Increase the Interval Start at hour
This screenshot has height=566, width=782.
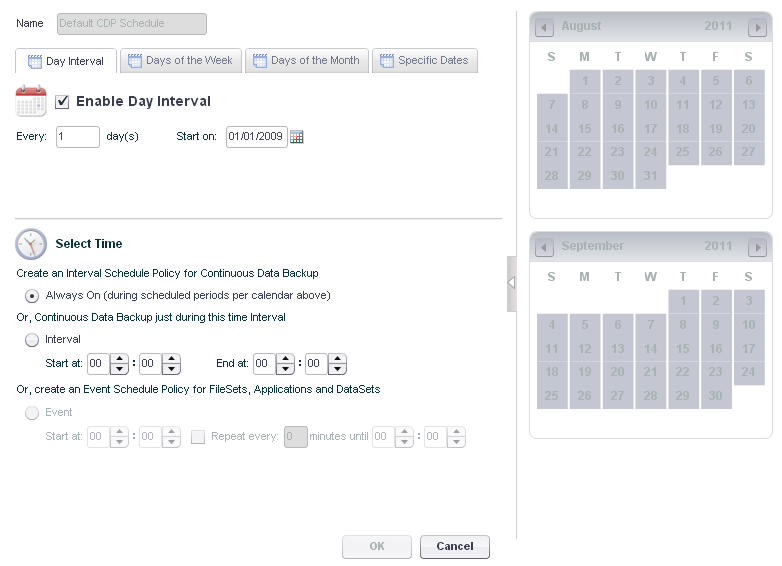pos(119,359)
